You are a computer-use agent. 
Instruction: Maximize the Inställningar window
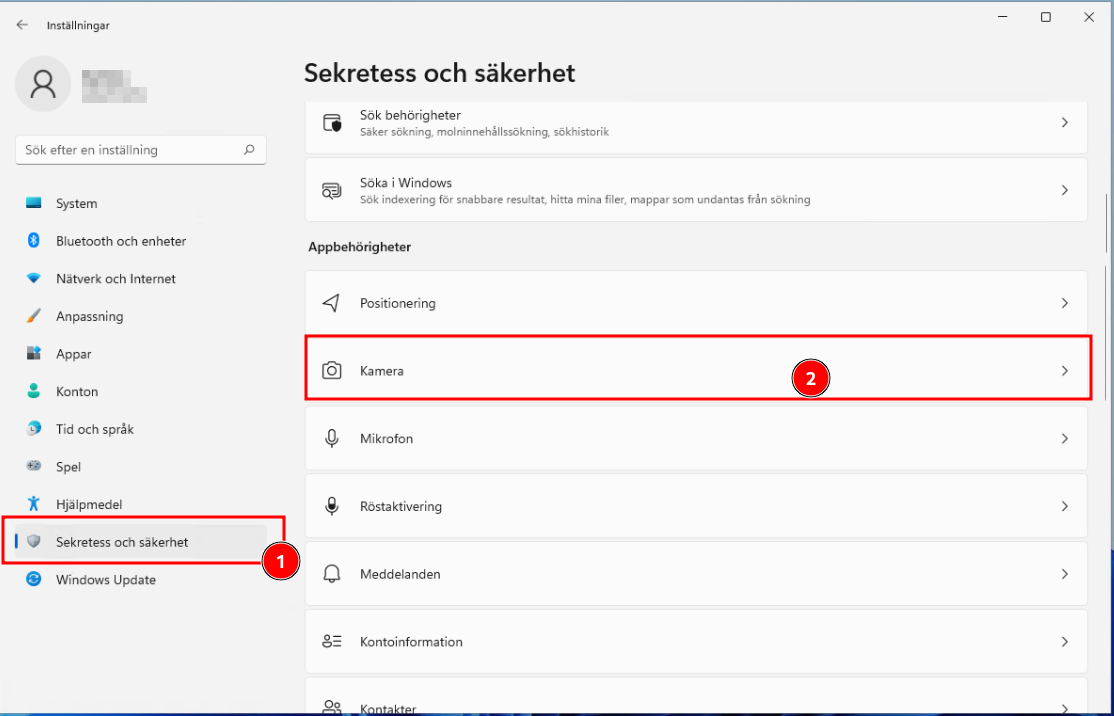point(1046,17)
